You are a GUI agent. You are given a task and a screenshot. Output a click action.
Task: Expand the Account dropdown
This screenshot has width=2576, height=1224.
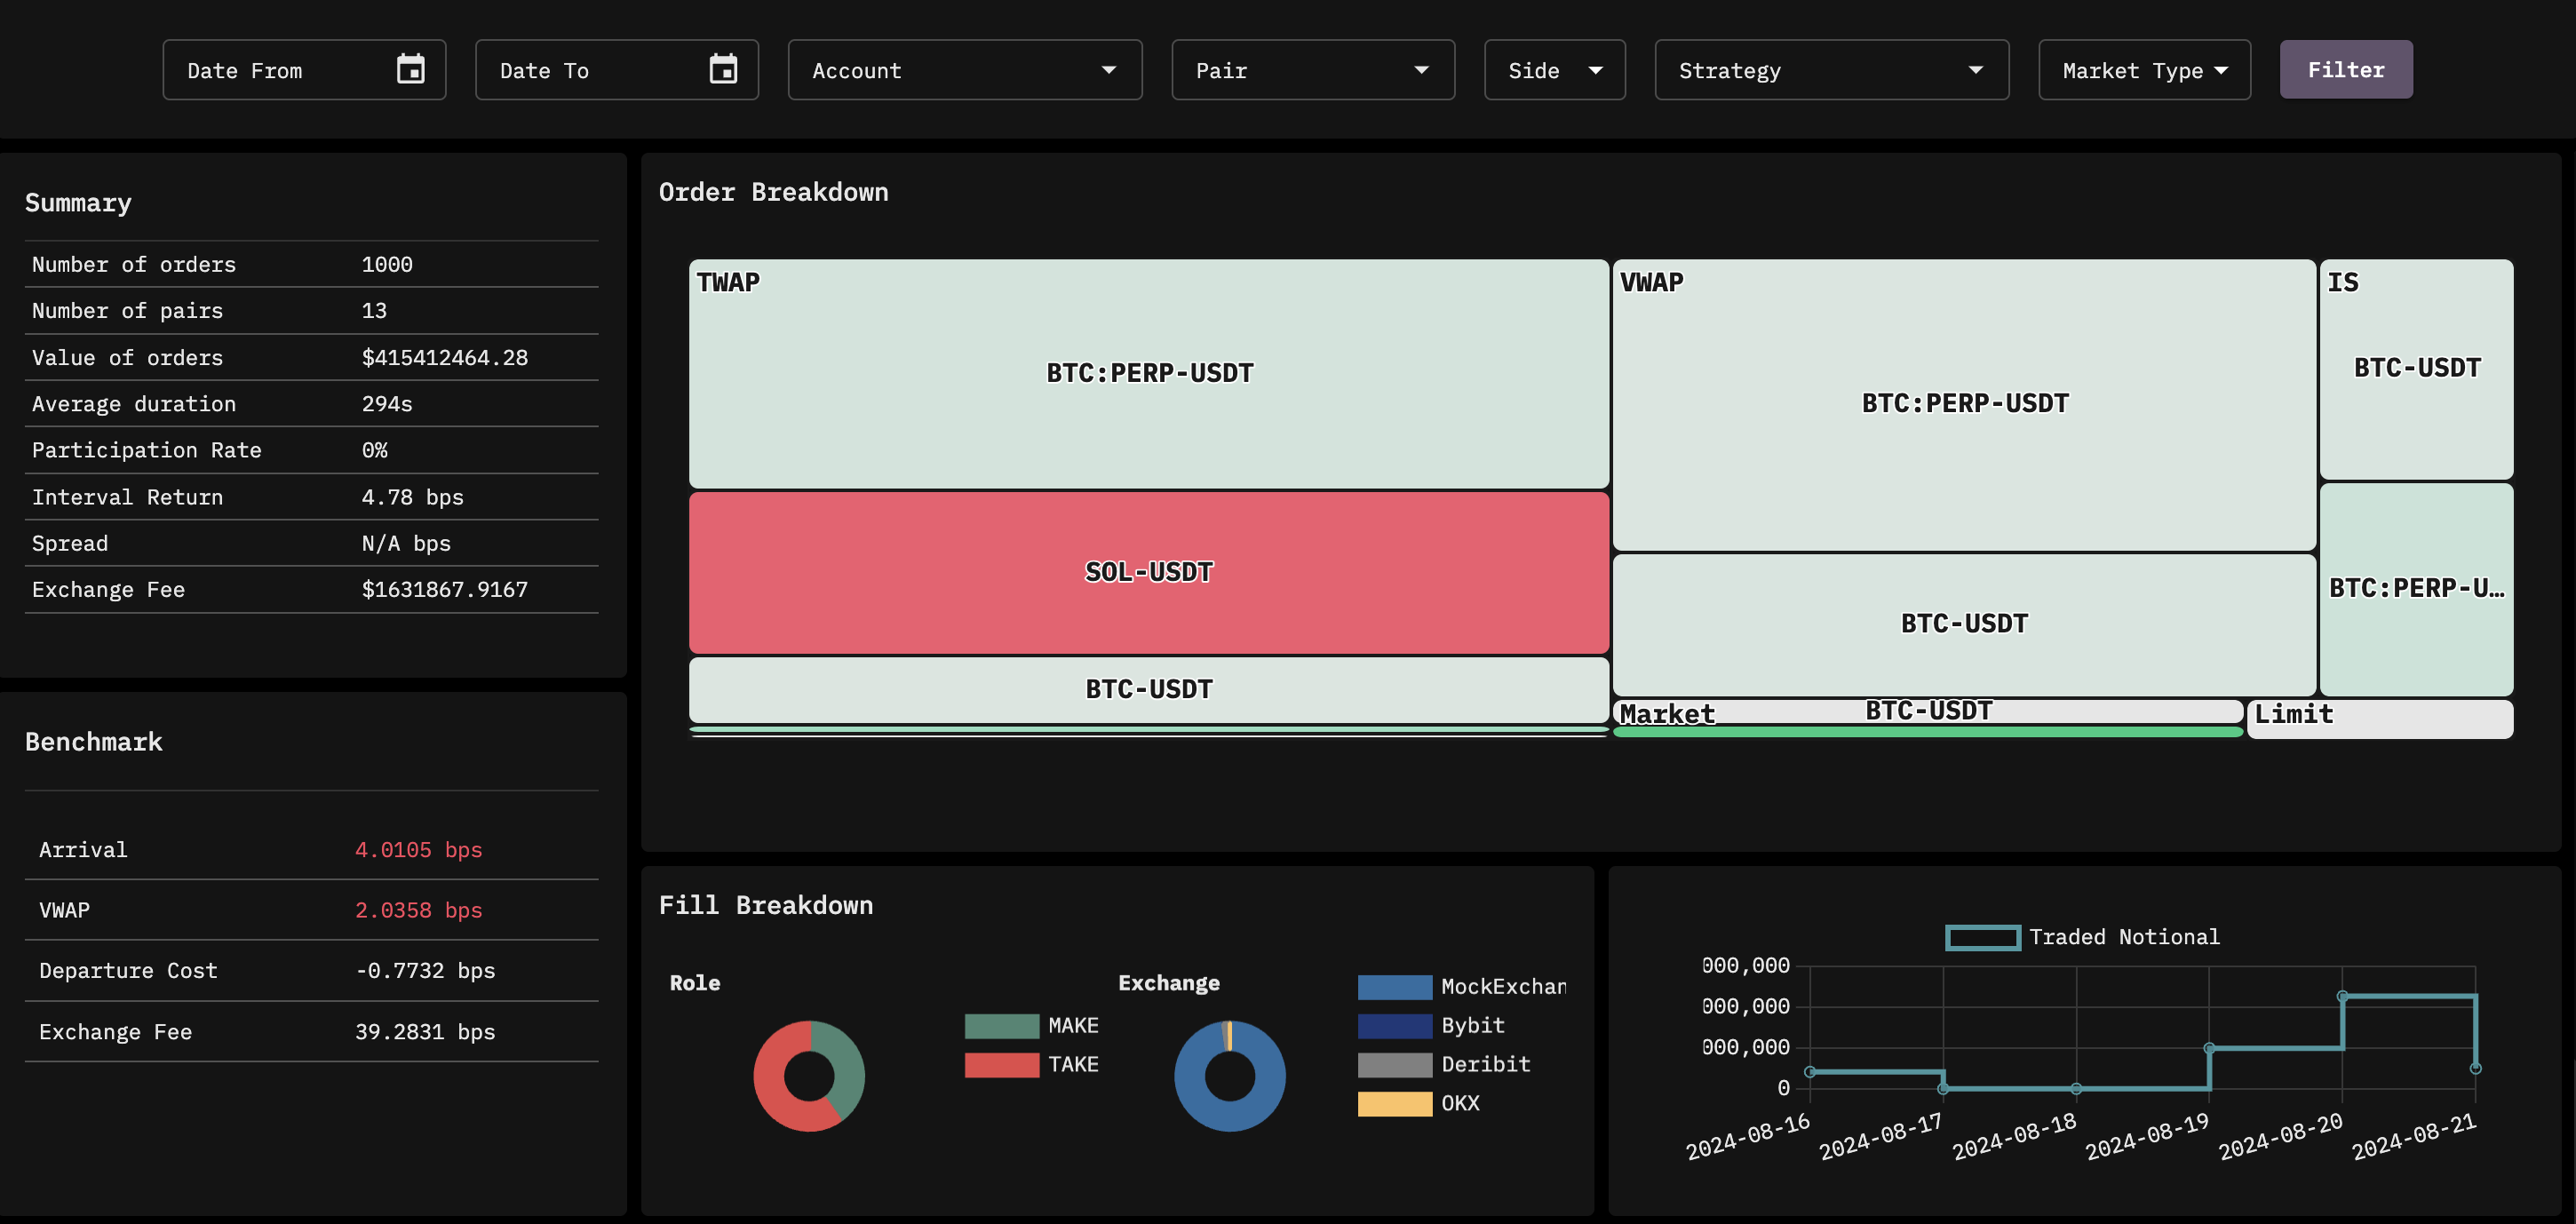964,70
